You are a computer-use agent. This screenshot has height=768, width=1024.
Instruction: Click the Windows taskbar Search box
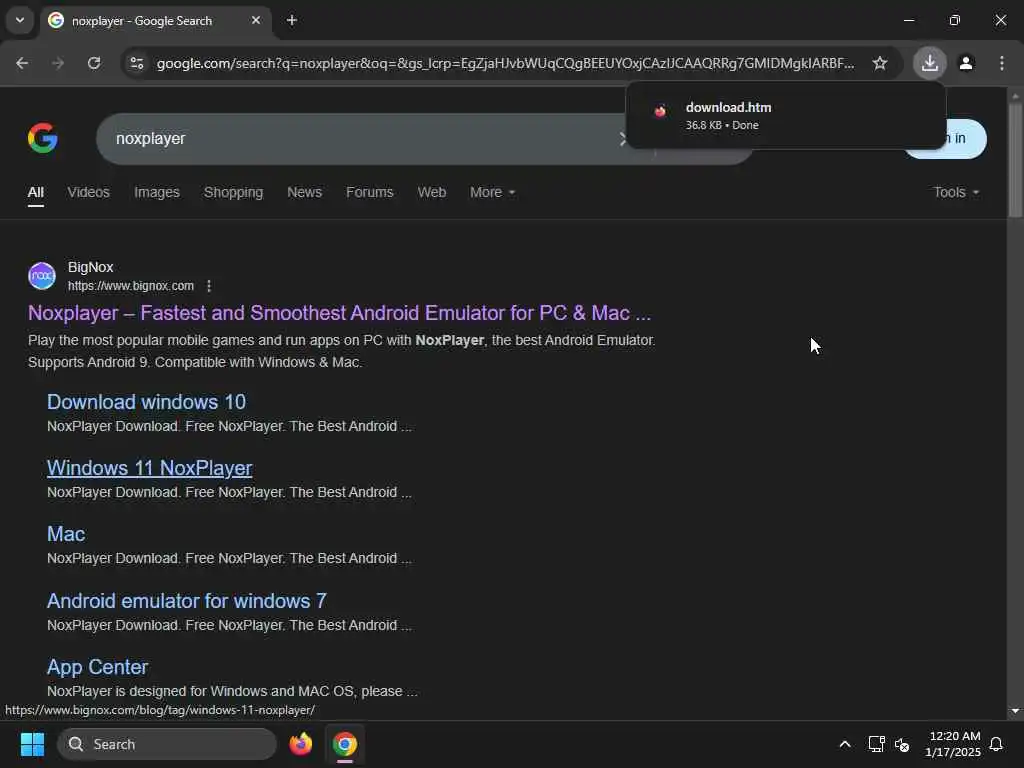[x=167, y=744]
